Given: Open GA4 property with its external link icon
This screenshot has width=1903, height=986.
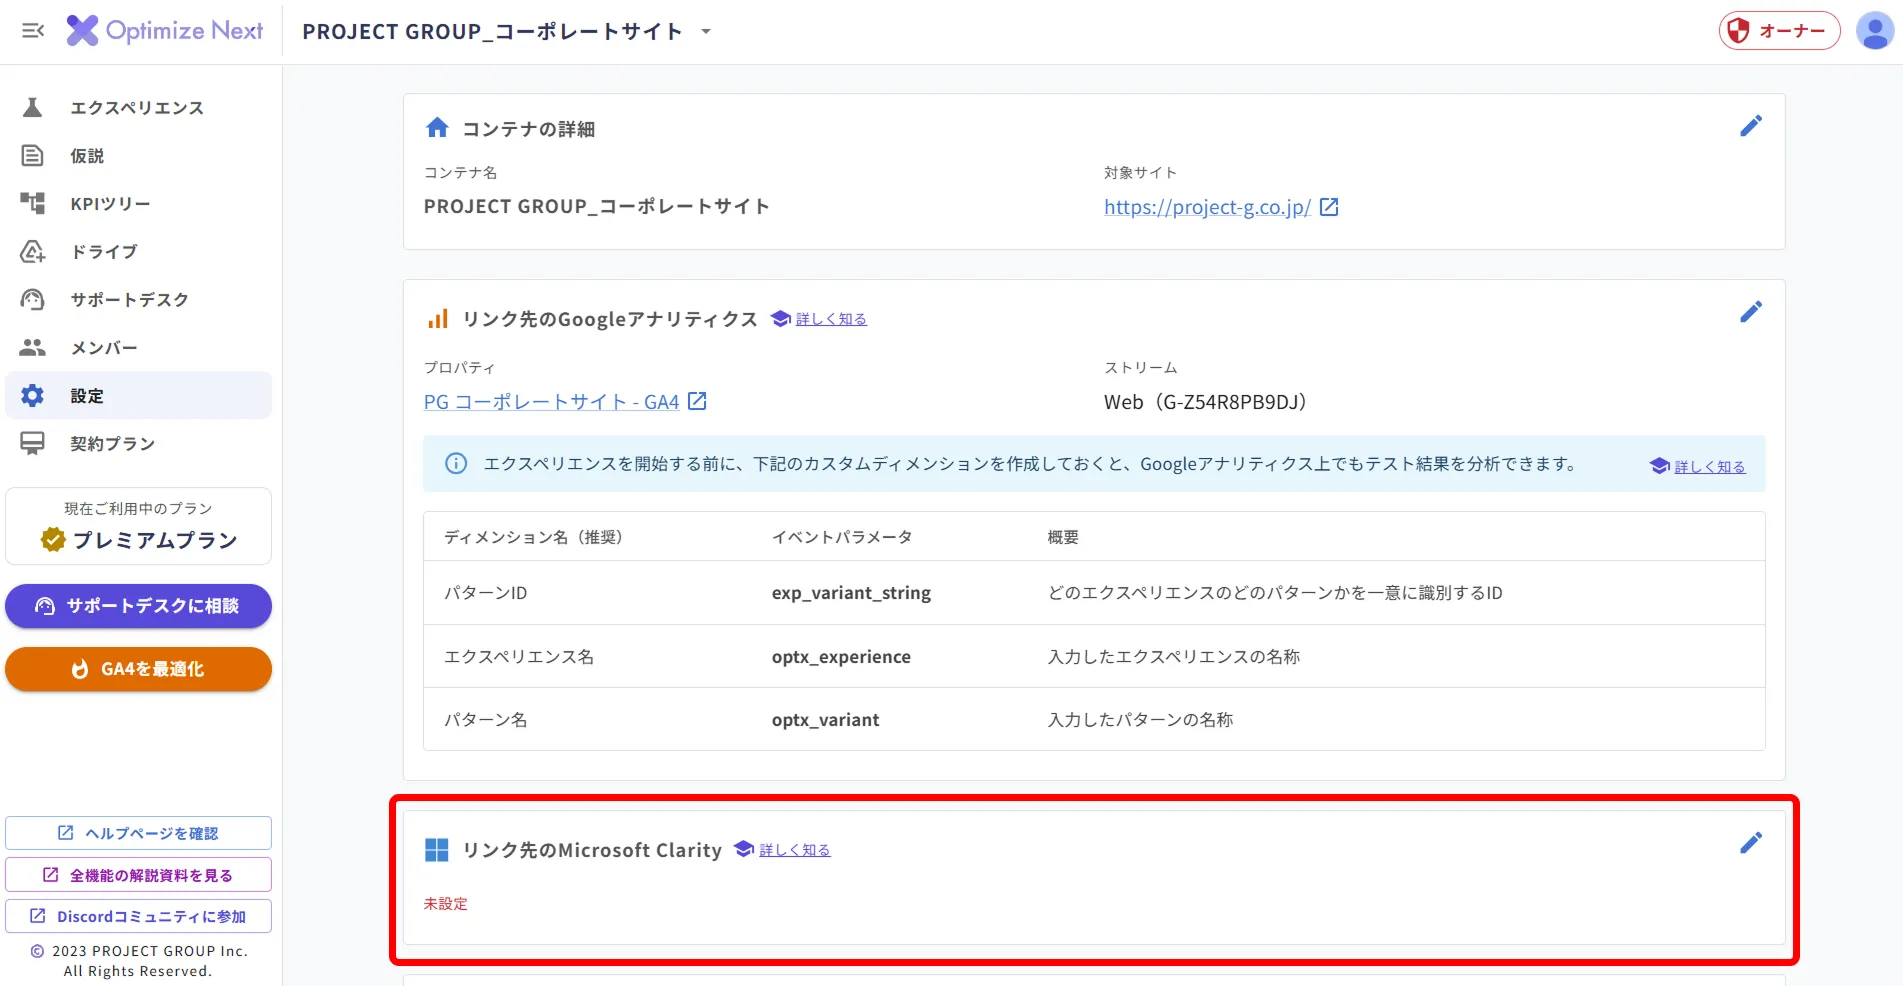Looking at the screenshot, I should (x=698, y=401).
